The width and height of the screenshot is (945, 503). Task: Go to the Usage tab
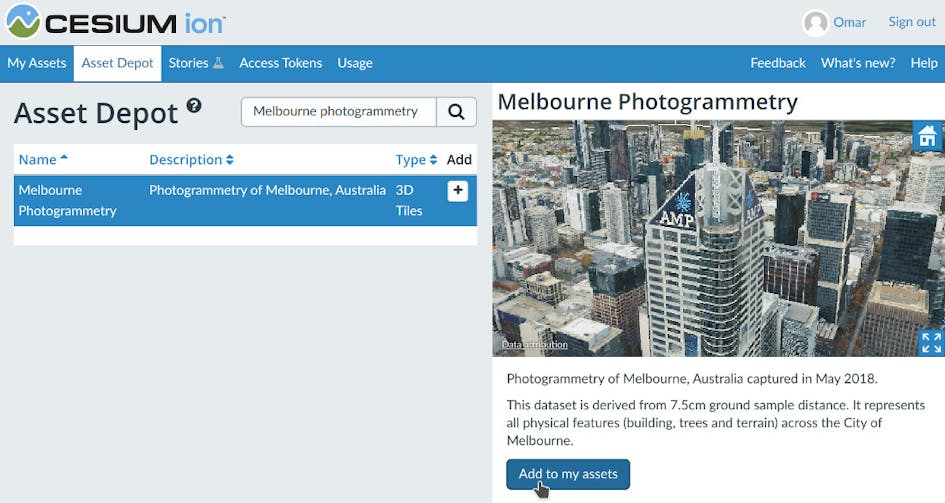click(355, 63)
